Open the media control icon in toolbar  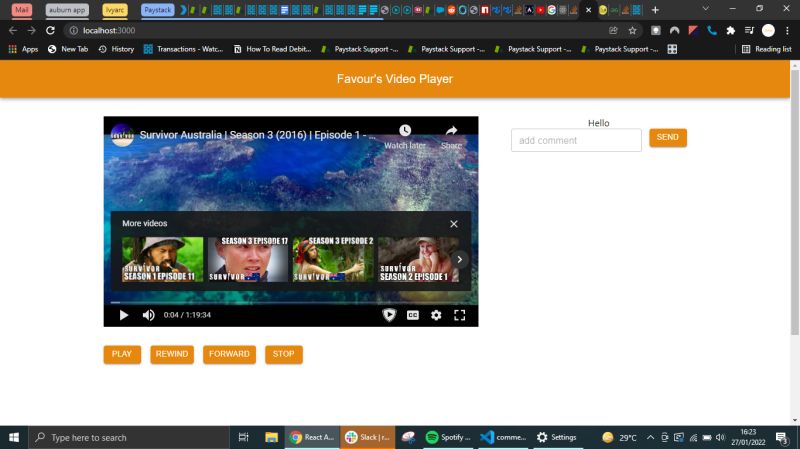pos(749,31)
